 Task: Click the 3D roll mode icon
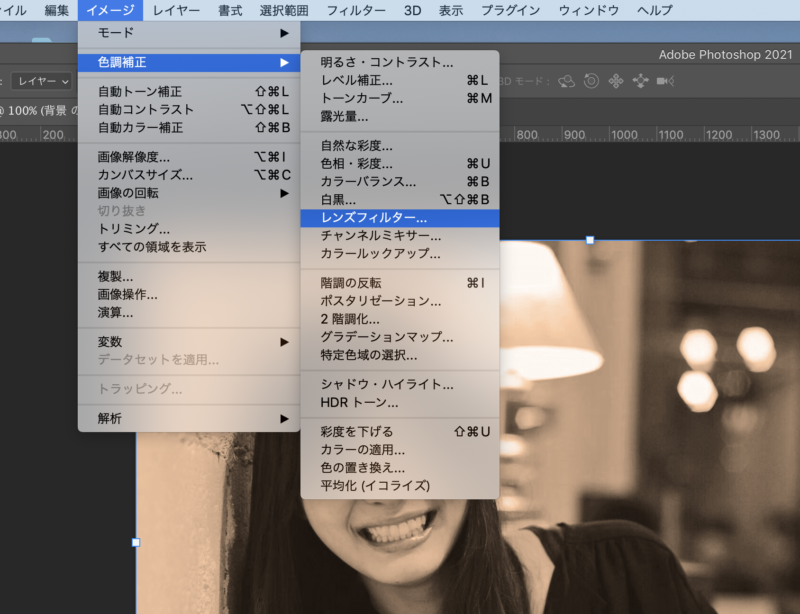(591, 81)
